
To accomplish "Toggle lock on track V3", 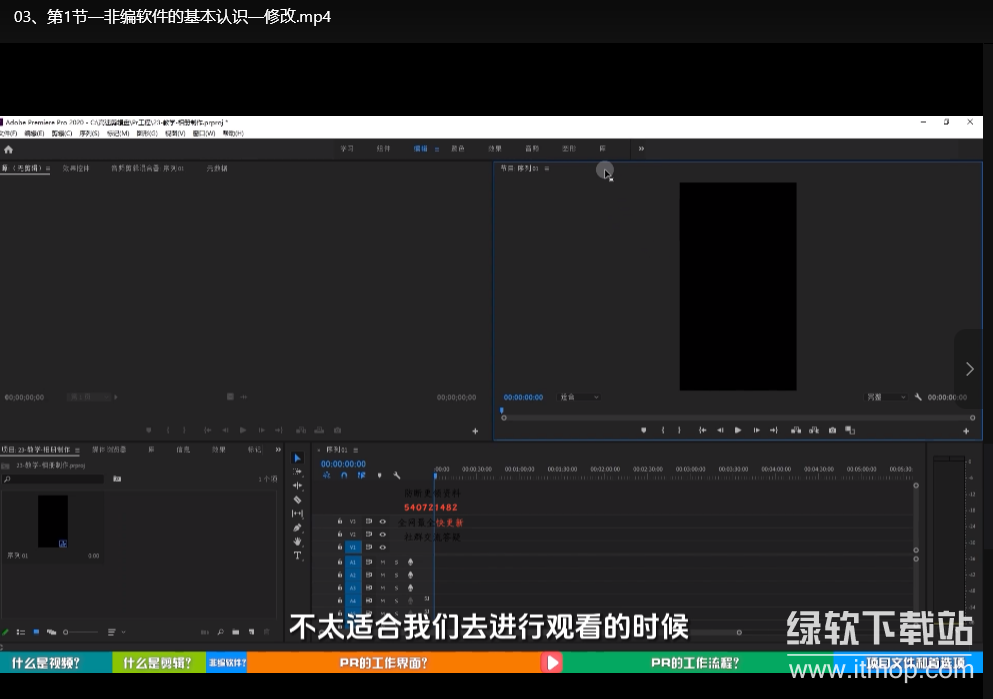I will point(339,521).
